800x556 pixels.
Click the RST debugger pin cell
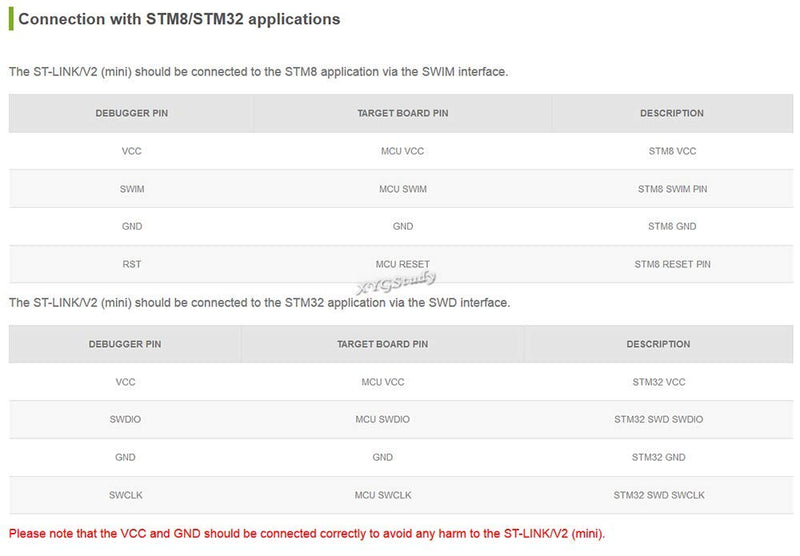(132, 264)
